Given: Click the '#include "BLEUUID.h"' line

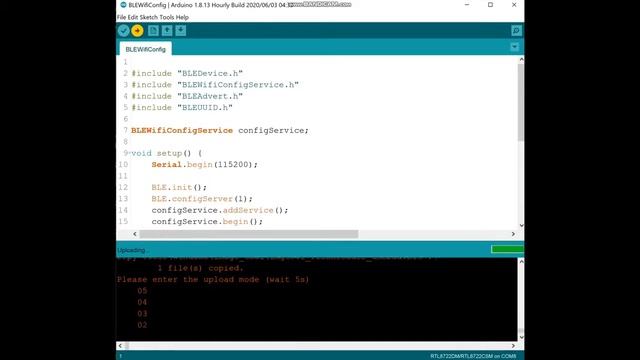Looking at the screenshot, I should click(182, 108).
